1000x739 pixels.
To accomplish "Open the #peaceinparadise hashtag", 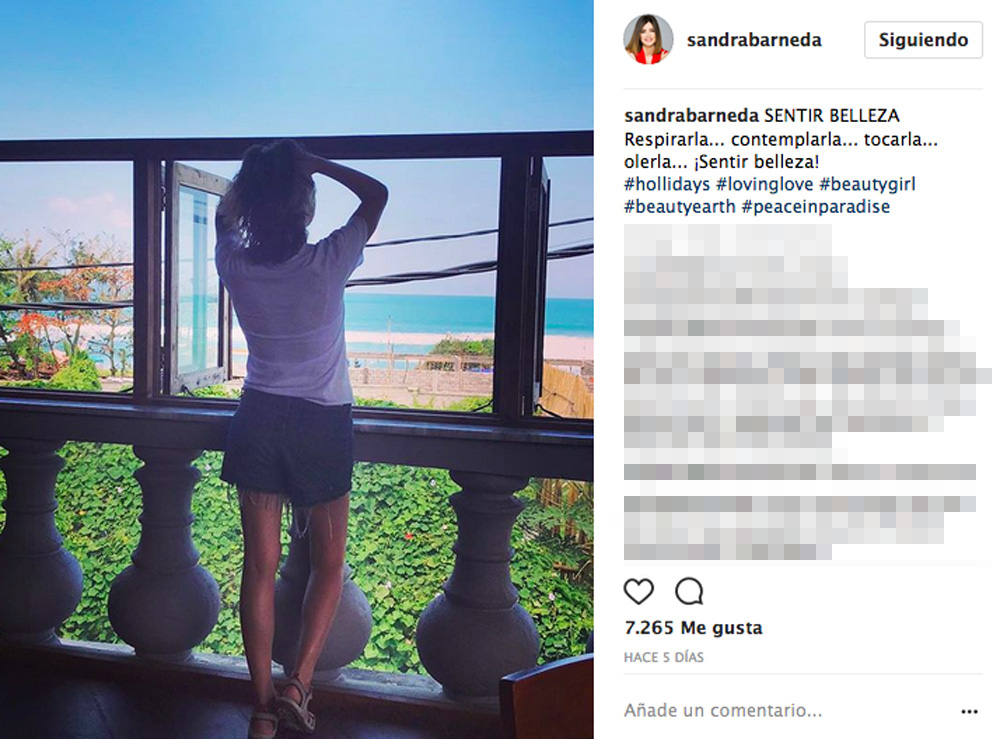I will [x=816, y=207].
